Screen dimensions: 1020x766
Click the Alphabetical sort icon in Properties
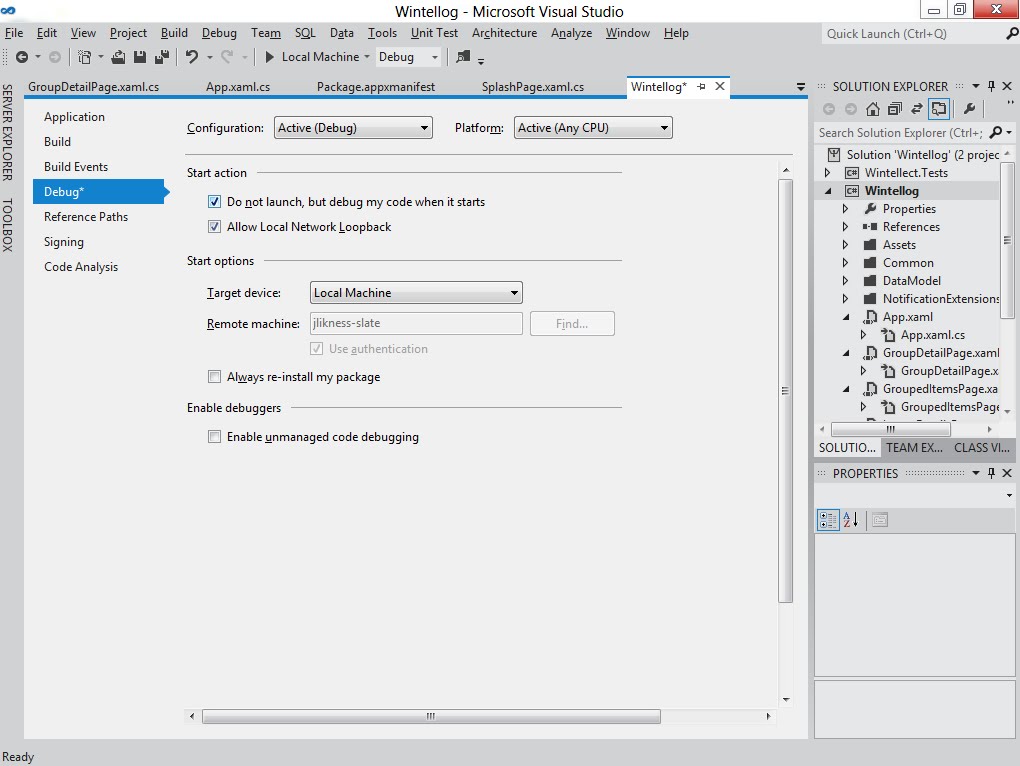click(x=850, y=520)
